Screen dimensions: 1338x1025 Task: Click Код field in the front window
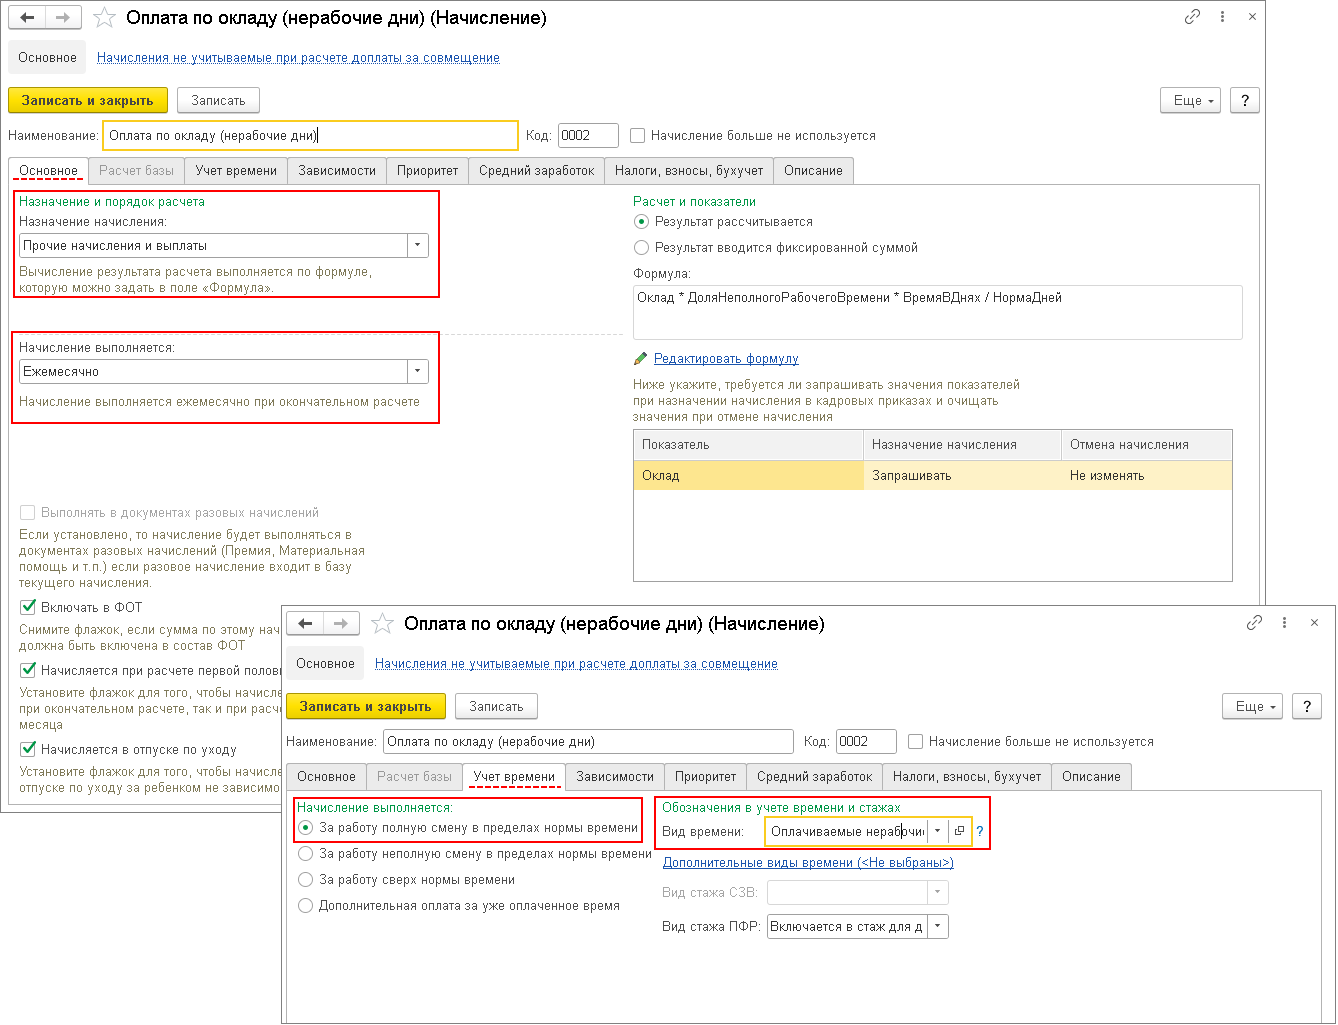(866, 742)
